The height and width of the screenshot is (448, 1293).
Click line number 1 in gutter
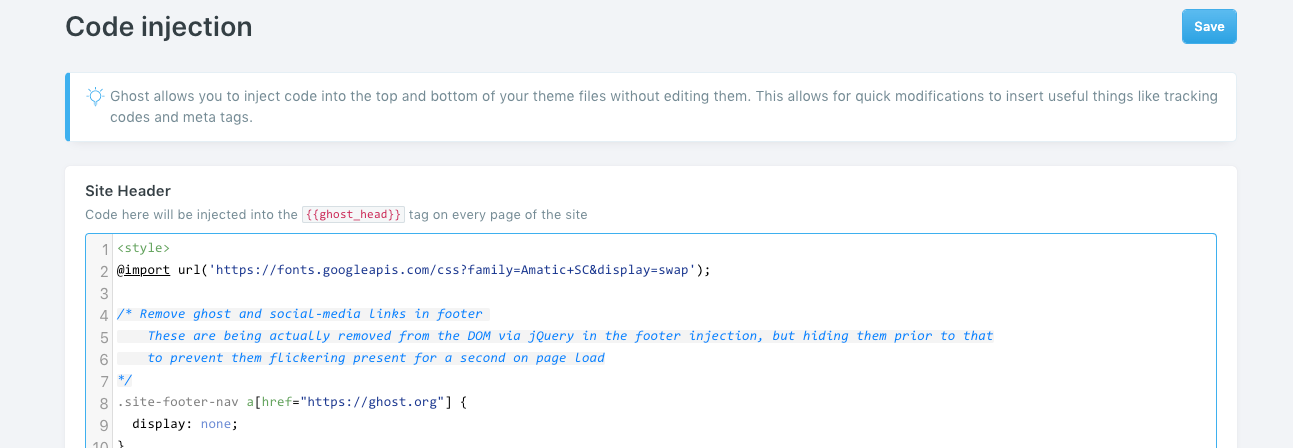click(104, 249)
